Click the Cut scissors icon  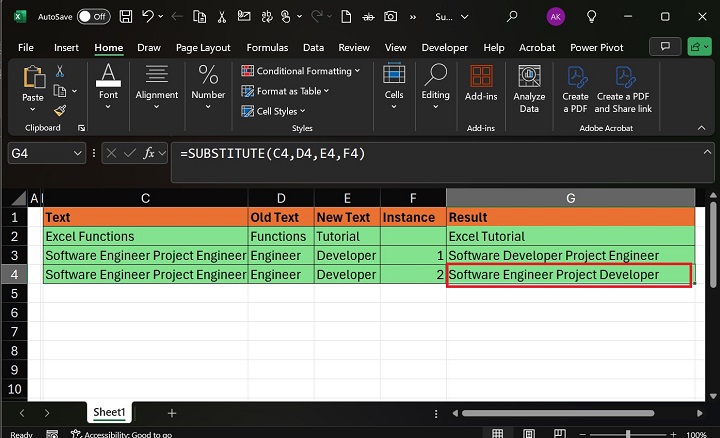pyautogui.click(x=60, y=71)
